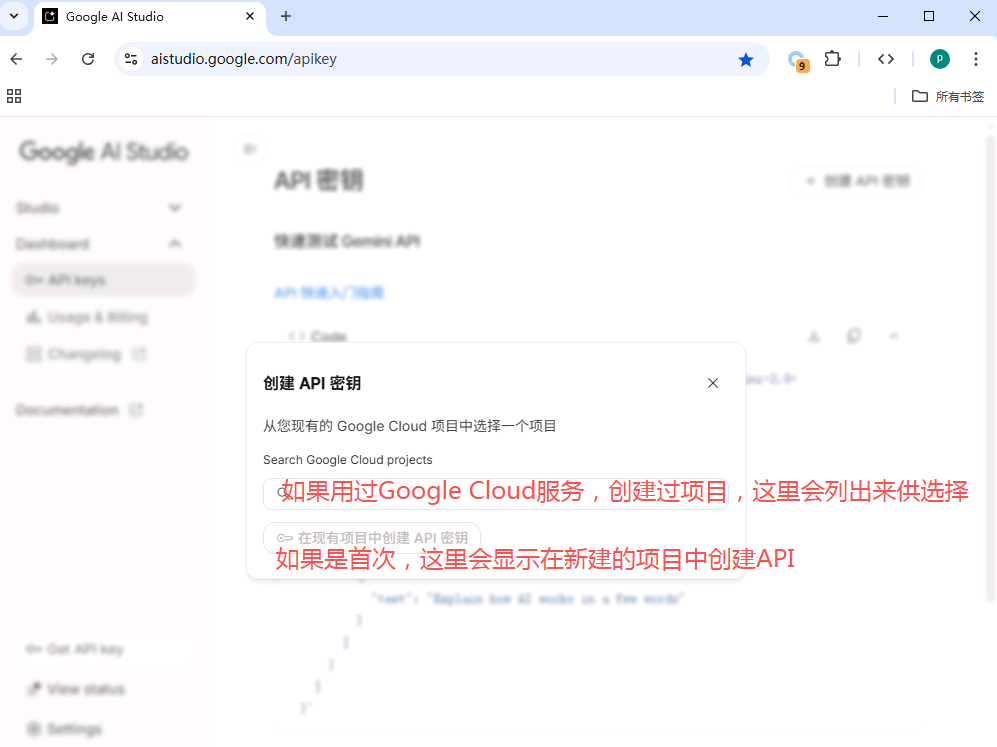Open View status in sidebar

[76, 689]
